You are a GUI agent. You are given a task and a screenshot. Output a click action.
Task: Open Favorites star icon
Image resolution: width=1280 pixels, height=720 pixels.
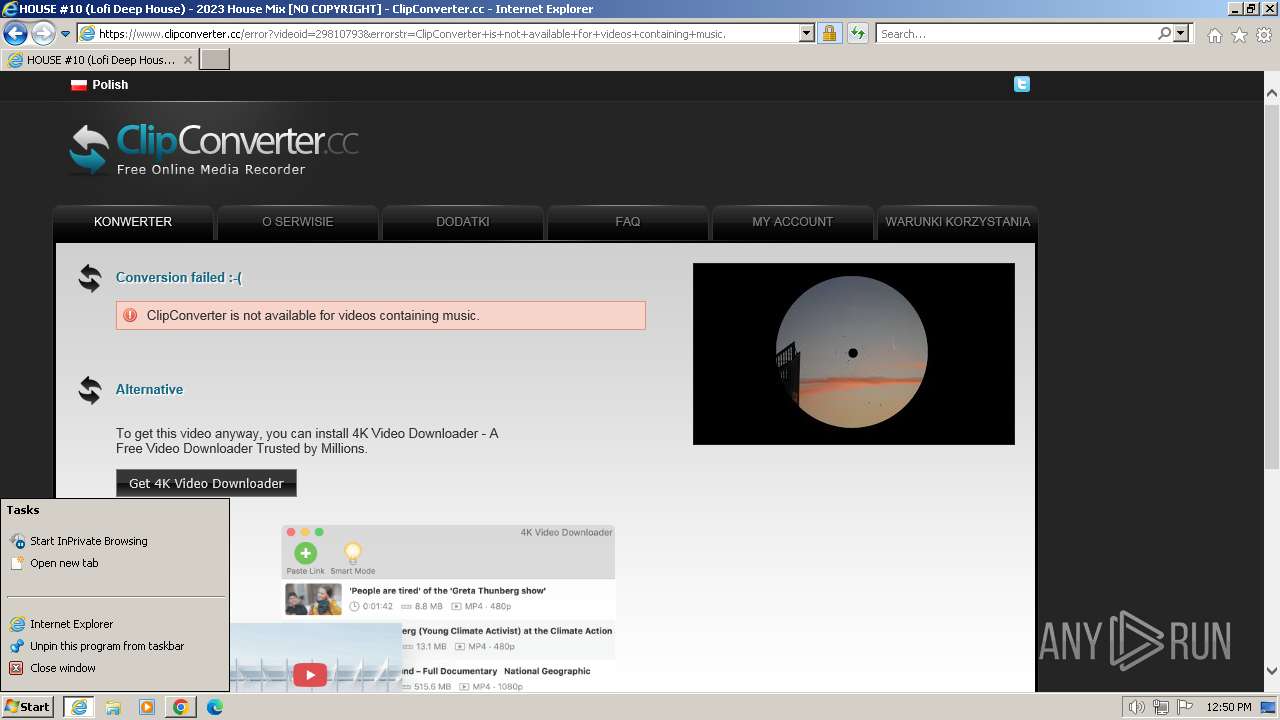pos(1239,35)
